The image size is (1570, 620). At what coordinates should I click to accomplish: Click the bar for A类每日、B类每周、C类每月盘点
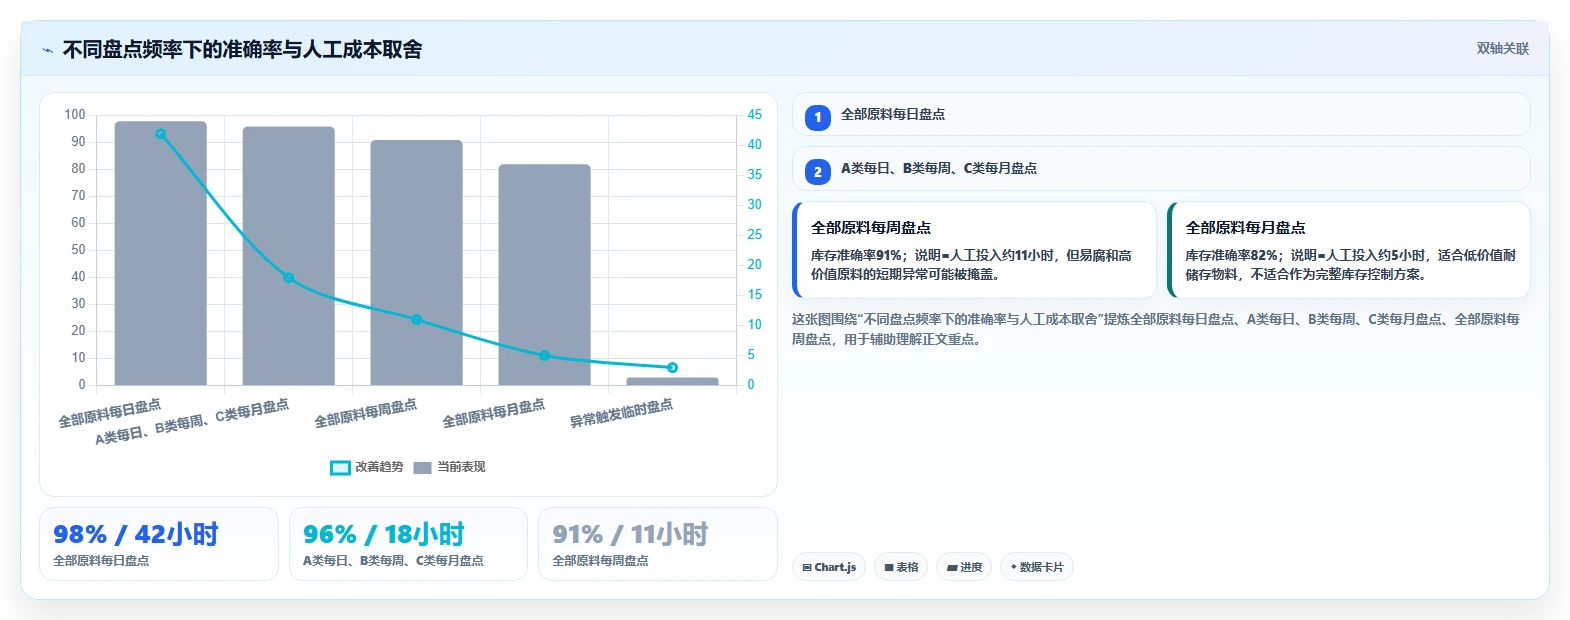click(289, 256)
